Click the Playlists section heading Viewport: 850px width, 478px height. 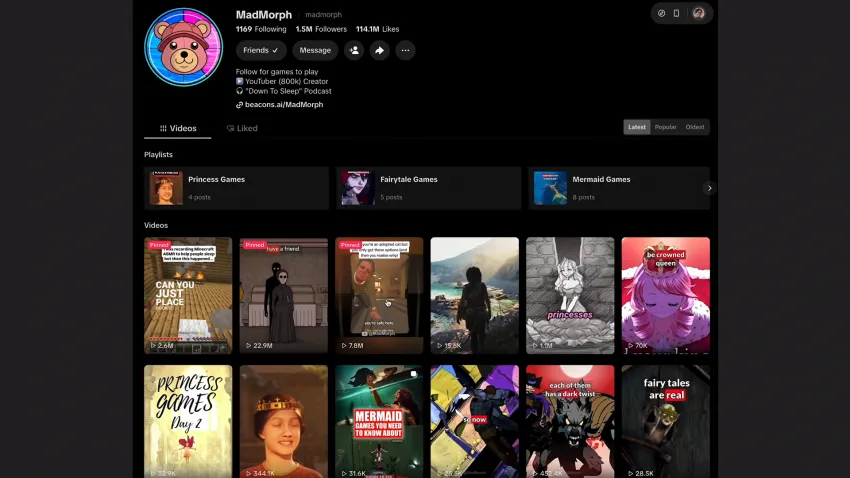(x=158, y=154)
